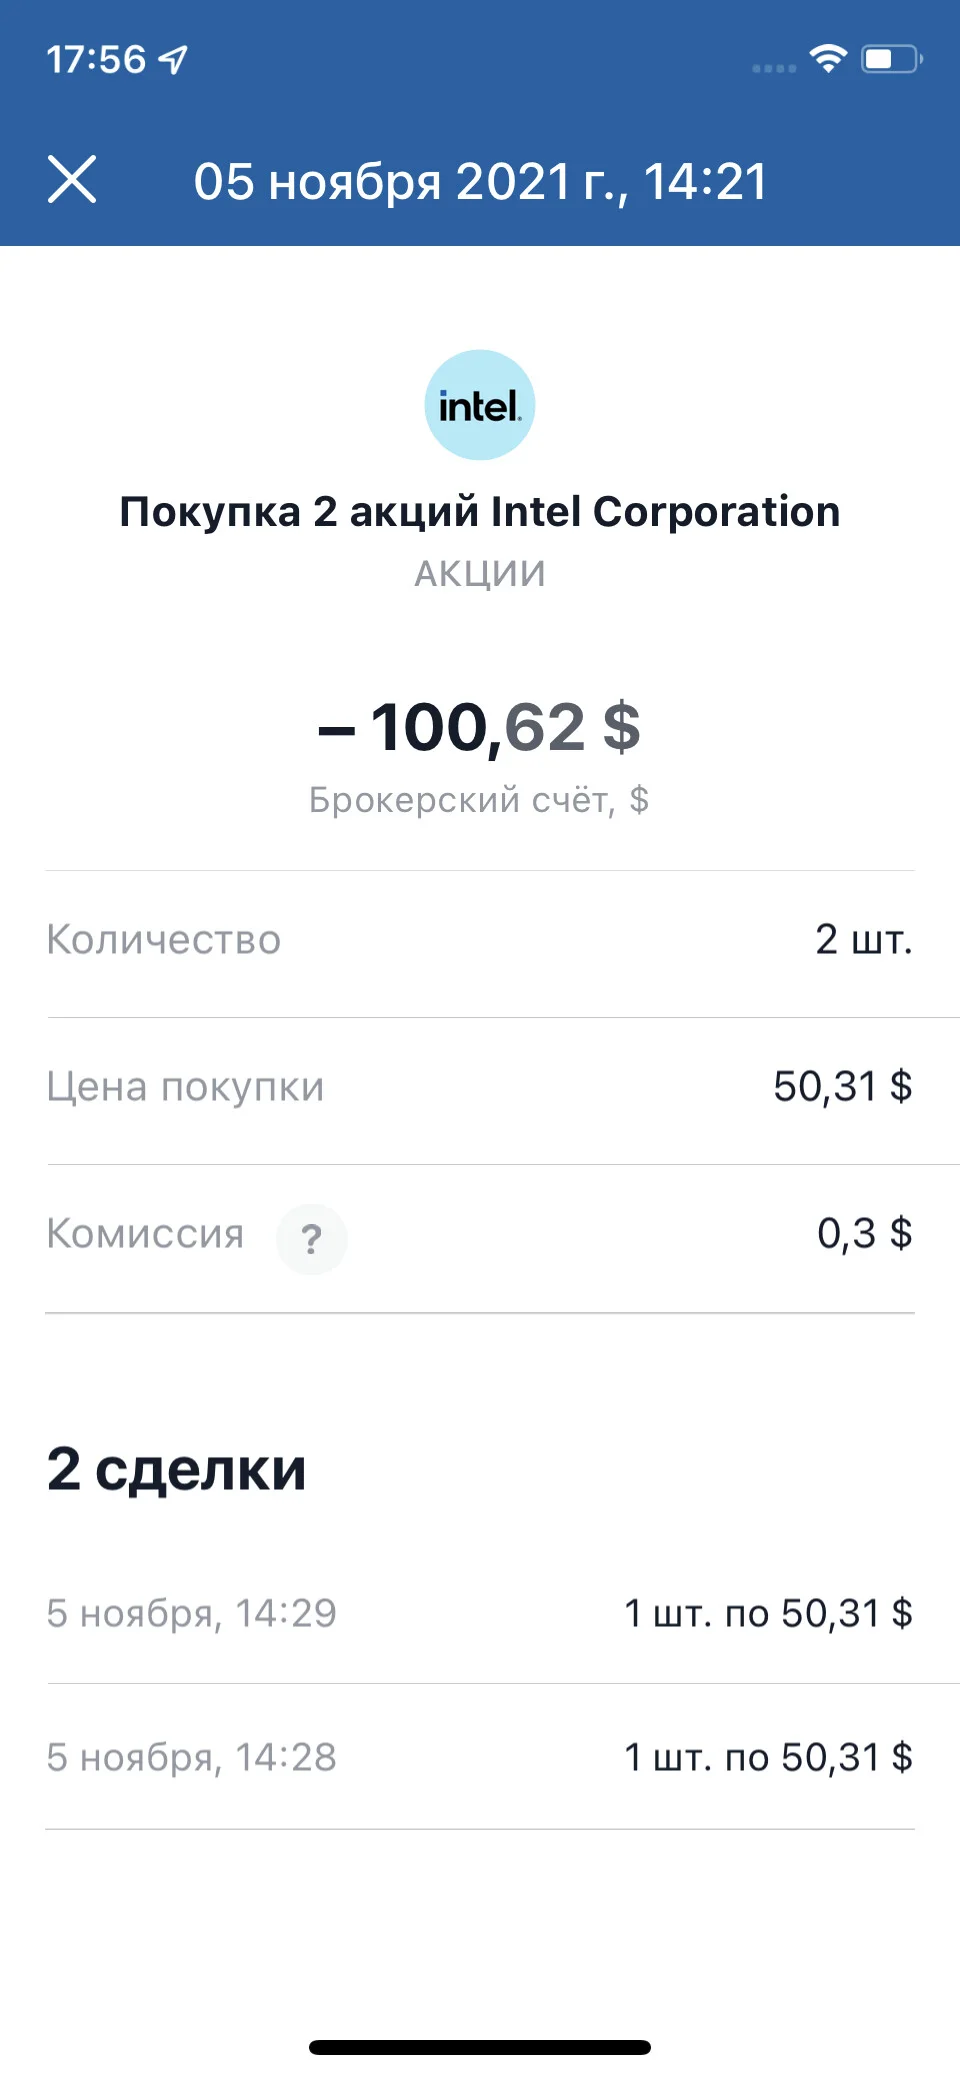Tap the amount – 100,62 $
Image resolution: width=960 pixels, height=2079 pixels.
[x=480, y=727]
